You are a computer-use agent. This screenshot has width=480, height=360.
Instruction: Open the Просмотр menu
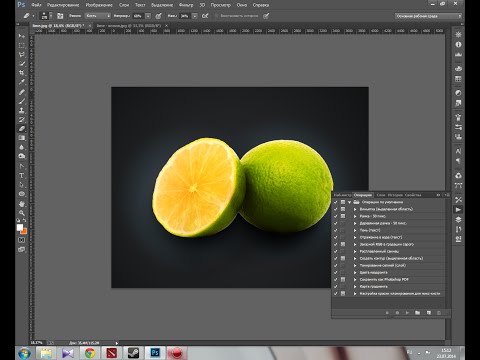[x=220, y=5]
